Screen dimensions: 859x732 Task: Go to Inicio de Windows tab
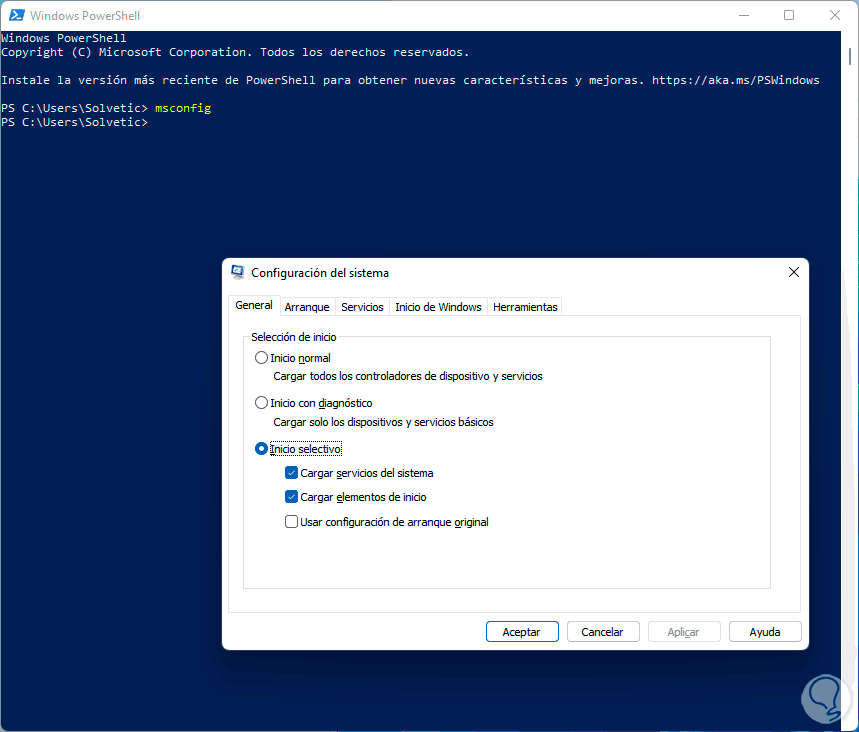(438, 307)
